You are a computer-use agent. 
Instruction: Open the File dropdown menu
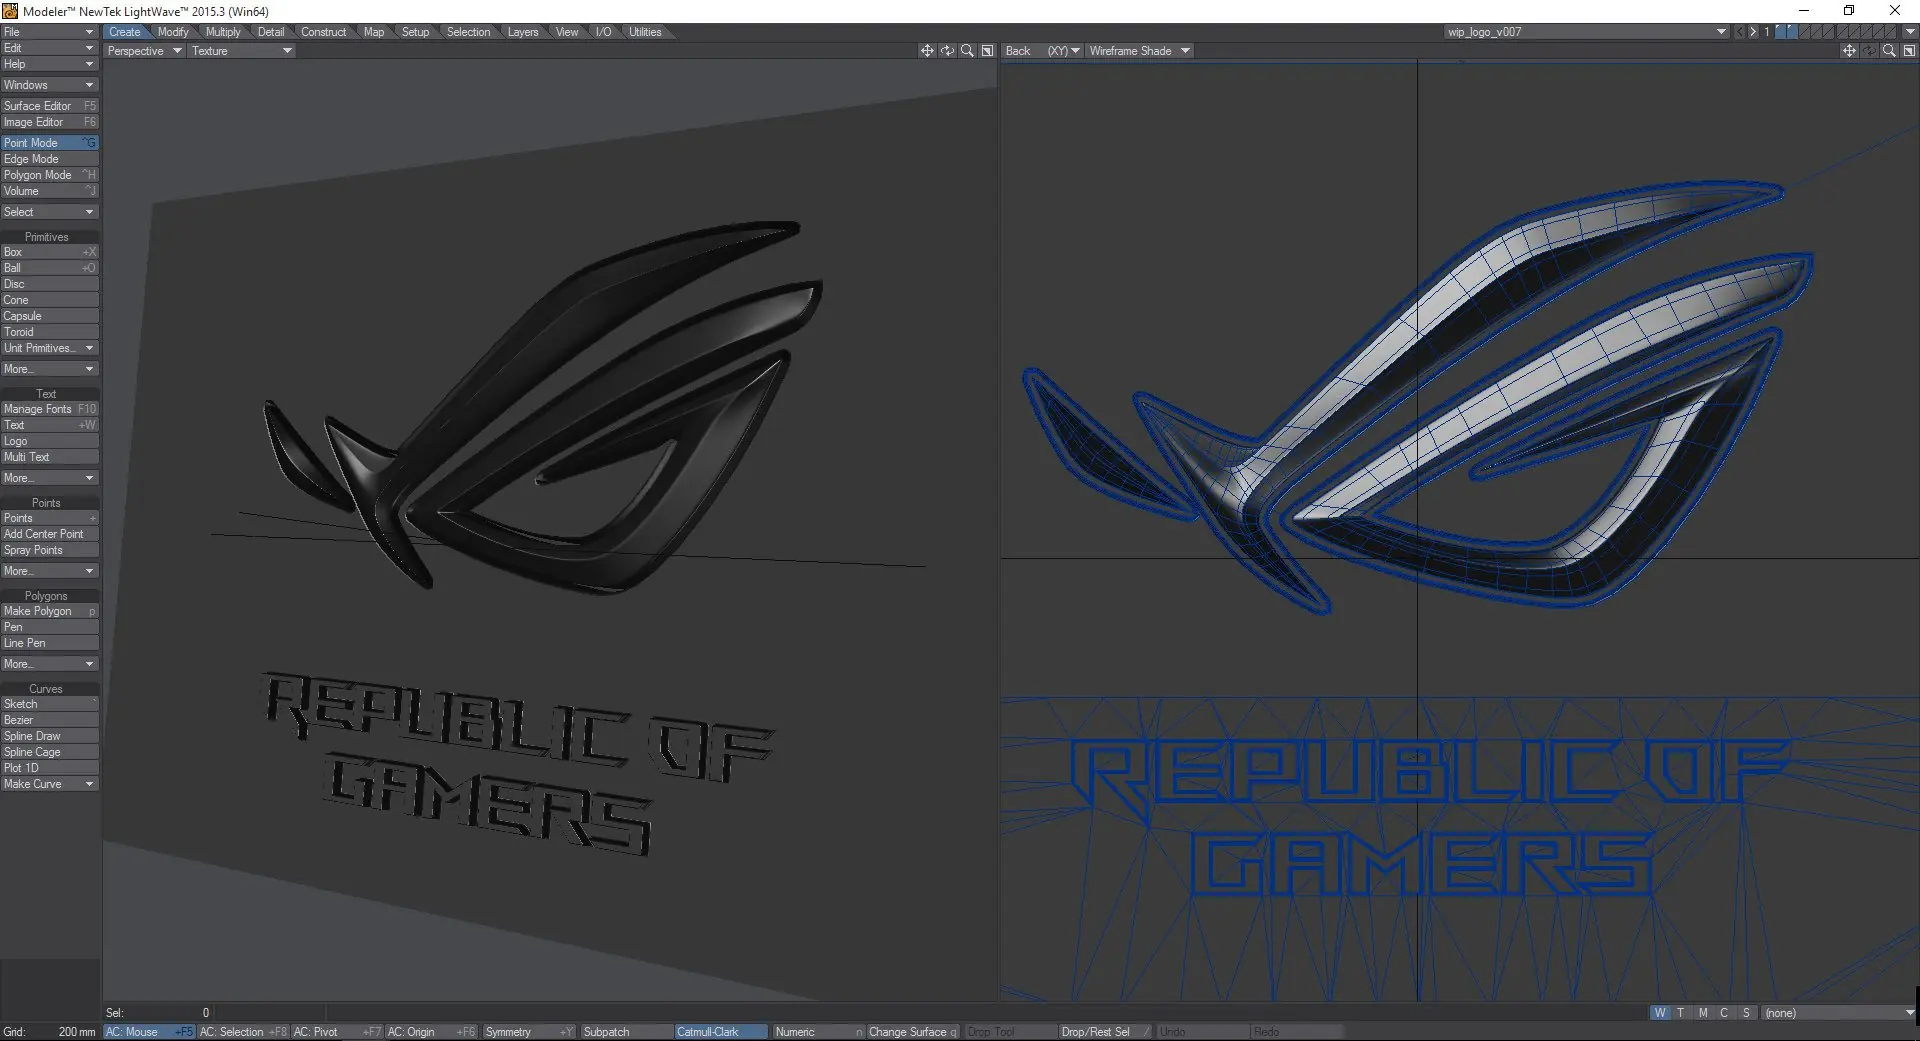[49, 32]
